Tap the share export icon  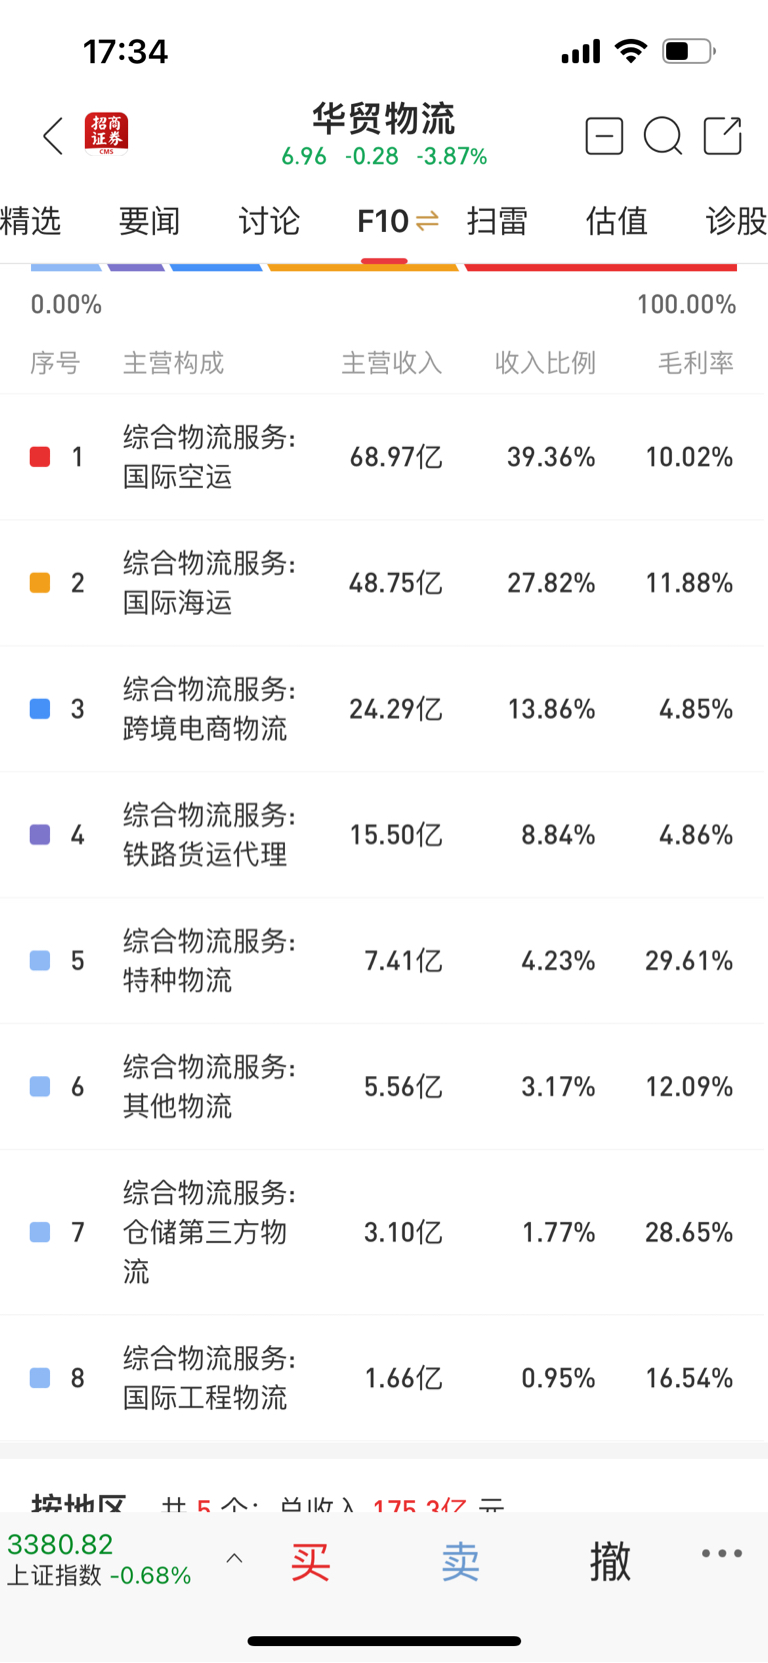click(x=723, y=136)
